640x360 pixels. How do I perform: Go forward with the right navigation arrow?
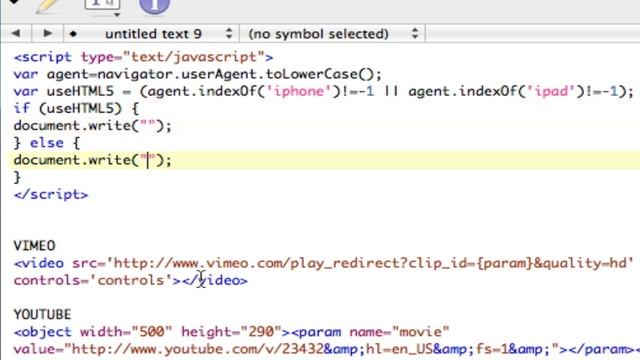tap(47, 33)
